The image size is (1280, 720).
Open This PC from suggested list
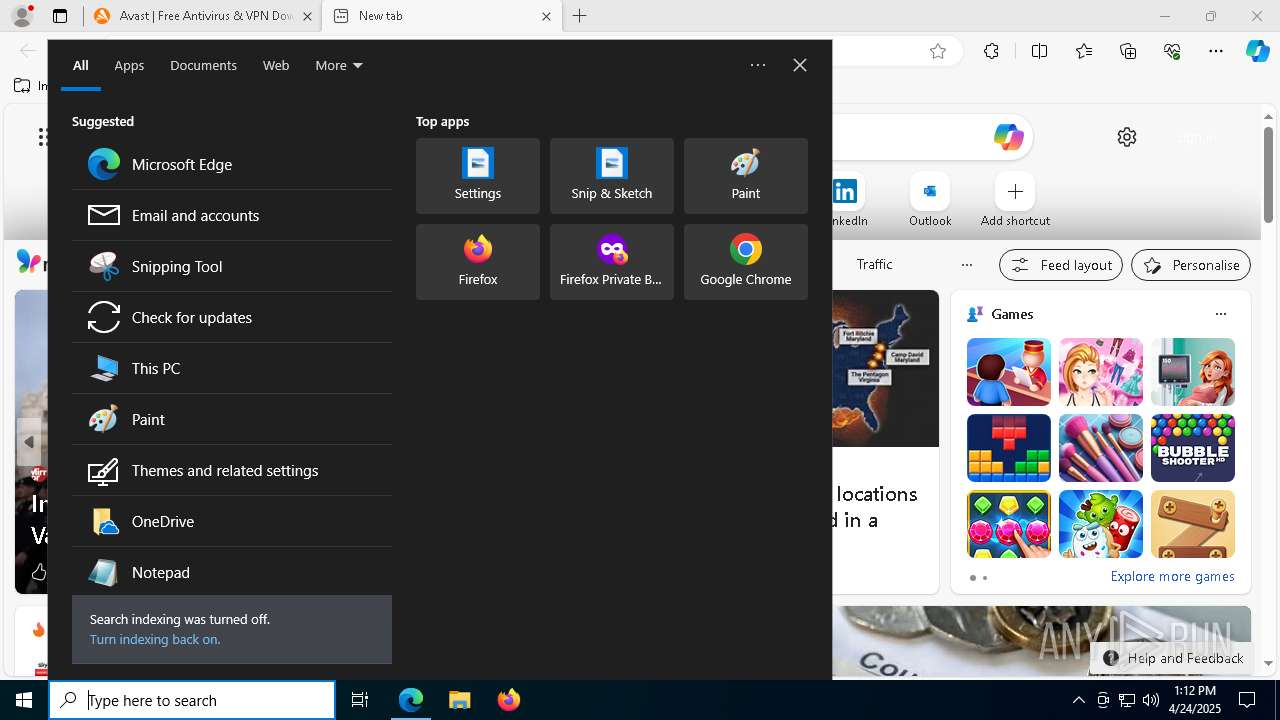pyautogui.click(x=232, y=368)
